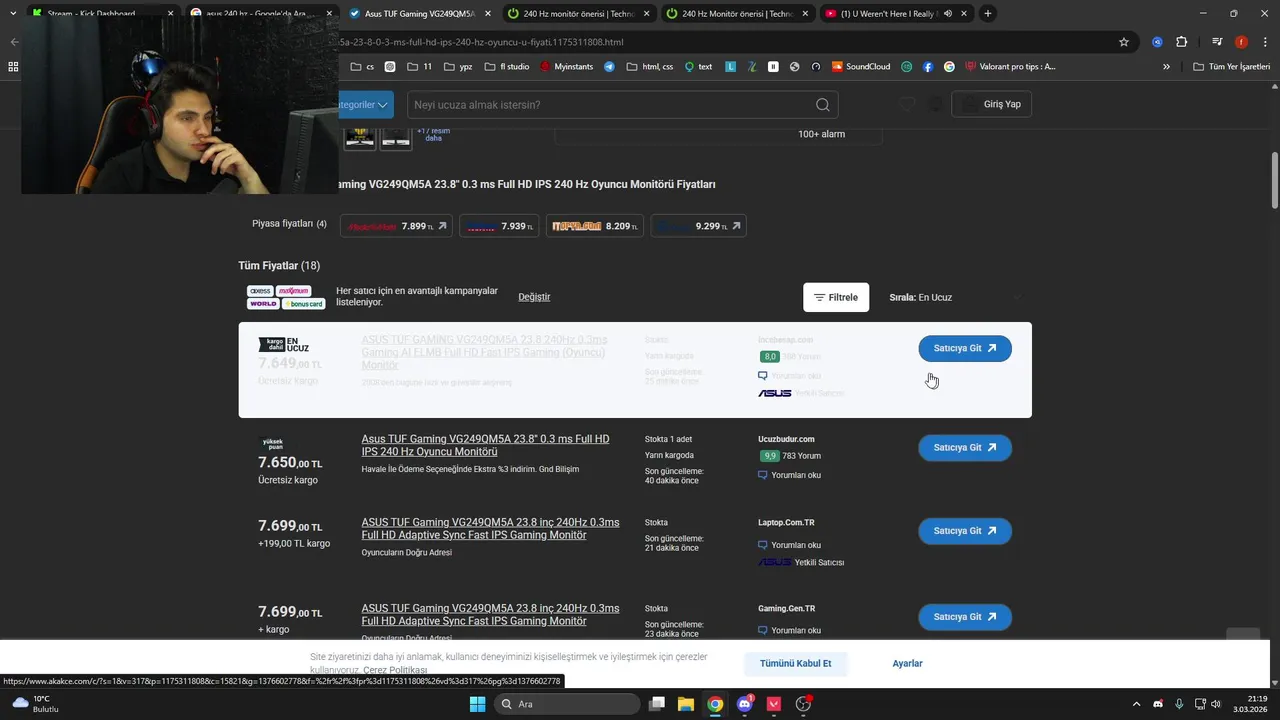Open File Explorer from the taskbar
This screenshot has width=1280, height=720.
click(686, 704)
